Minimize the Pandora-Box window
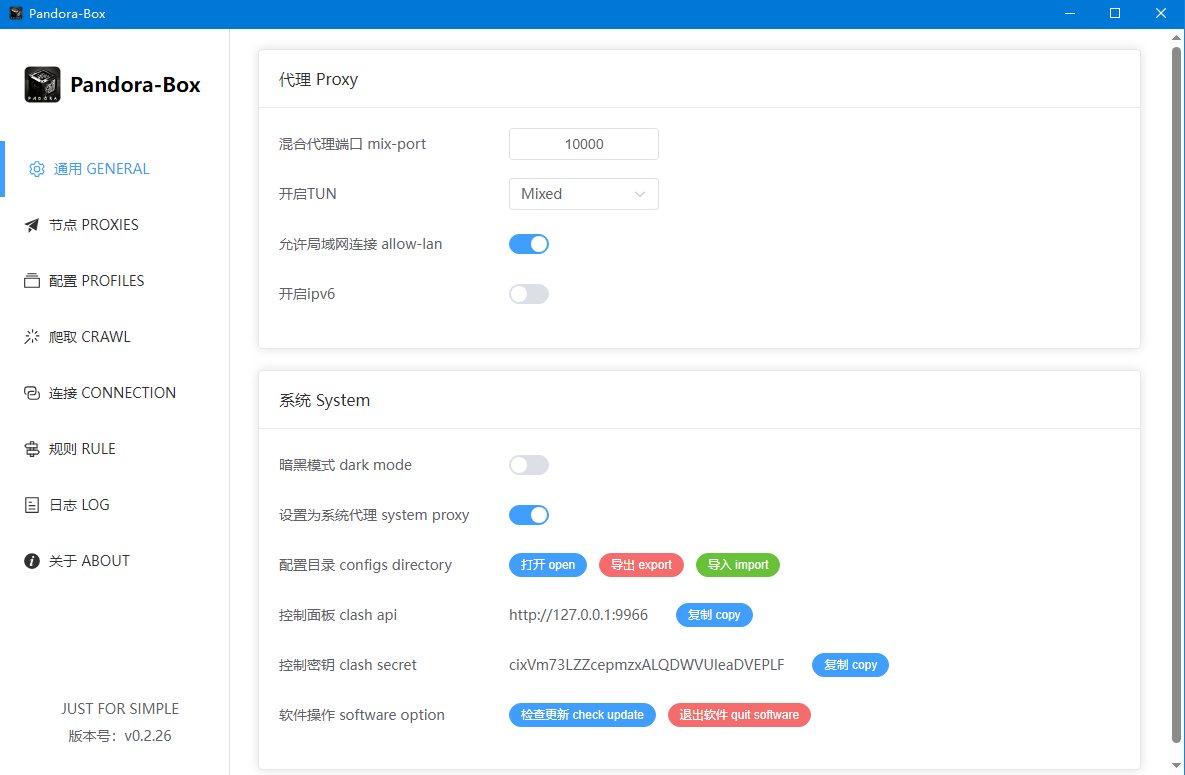1185x775 pixels. click(x=1070, y=14)
